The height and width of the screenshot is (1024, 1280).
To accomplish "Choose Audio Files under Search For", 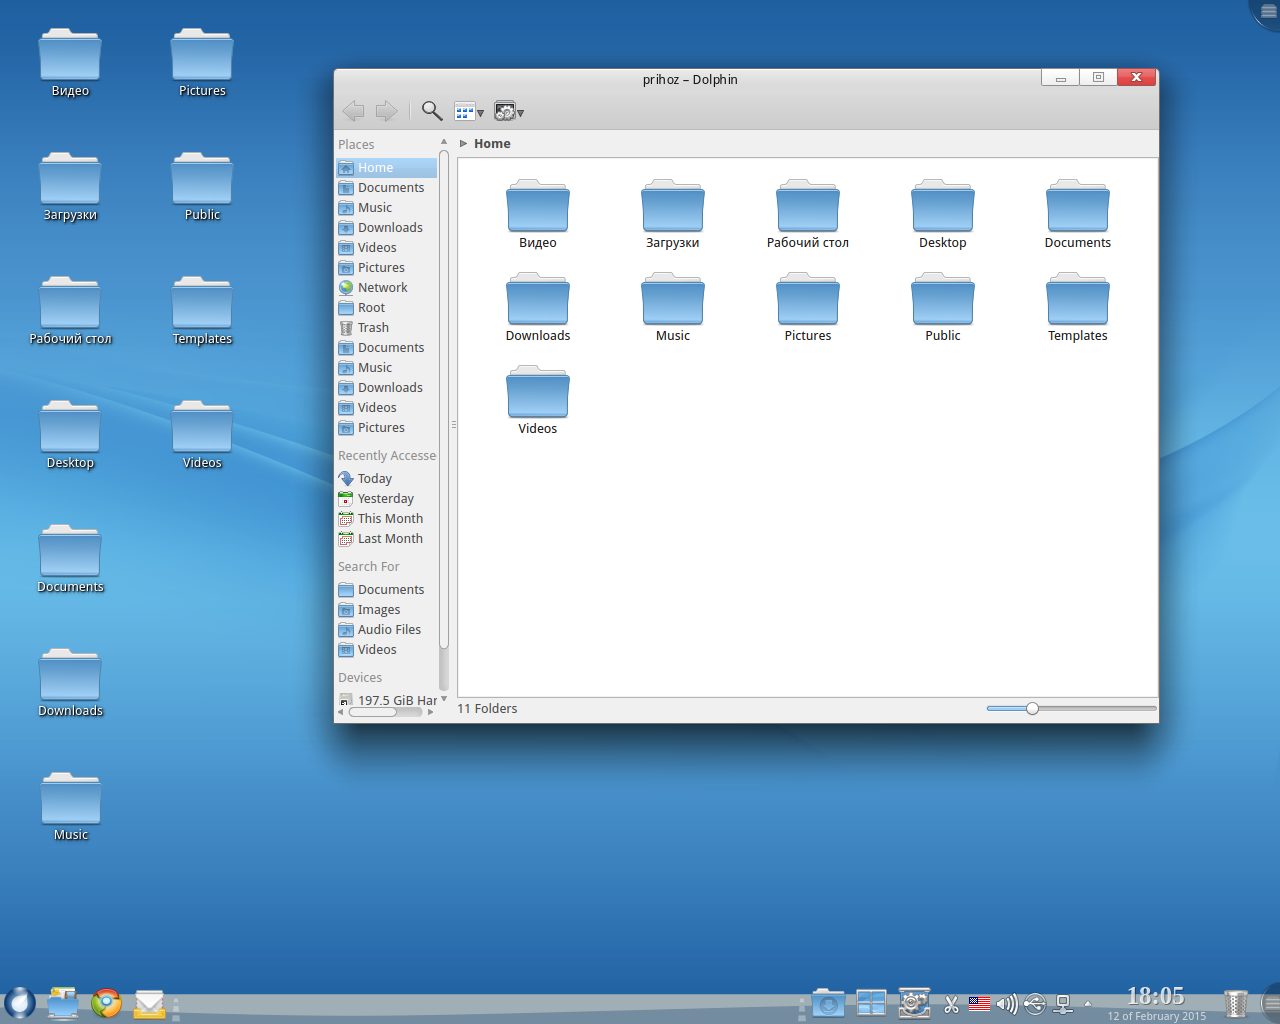I will coord(389,630).
